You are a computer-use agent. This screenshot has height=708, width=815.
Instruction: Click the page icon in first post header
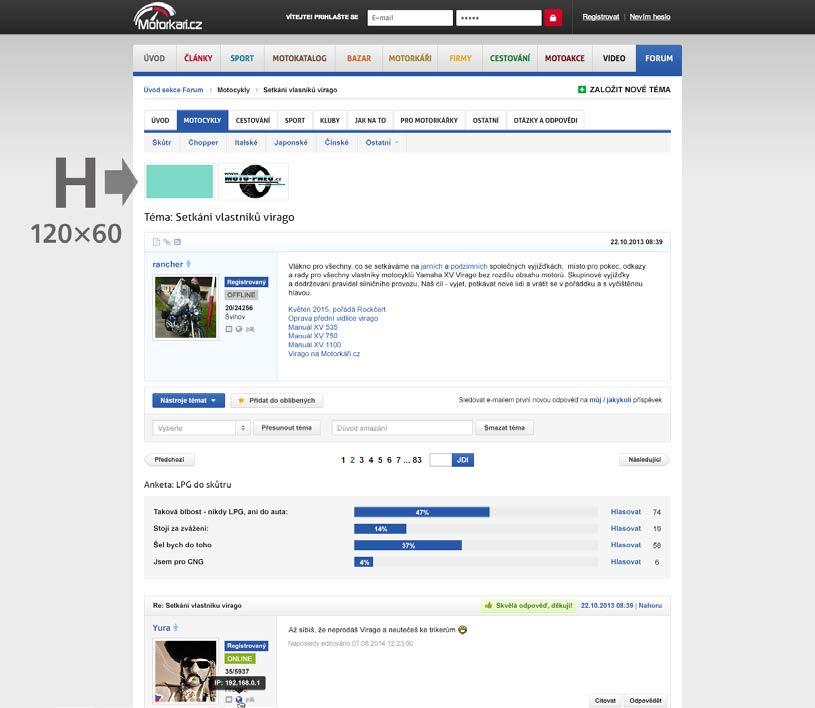pyautogui.click(x=156, y=242)
